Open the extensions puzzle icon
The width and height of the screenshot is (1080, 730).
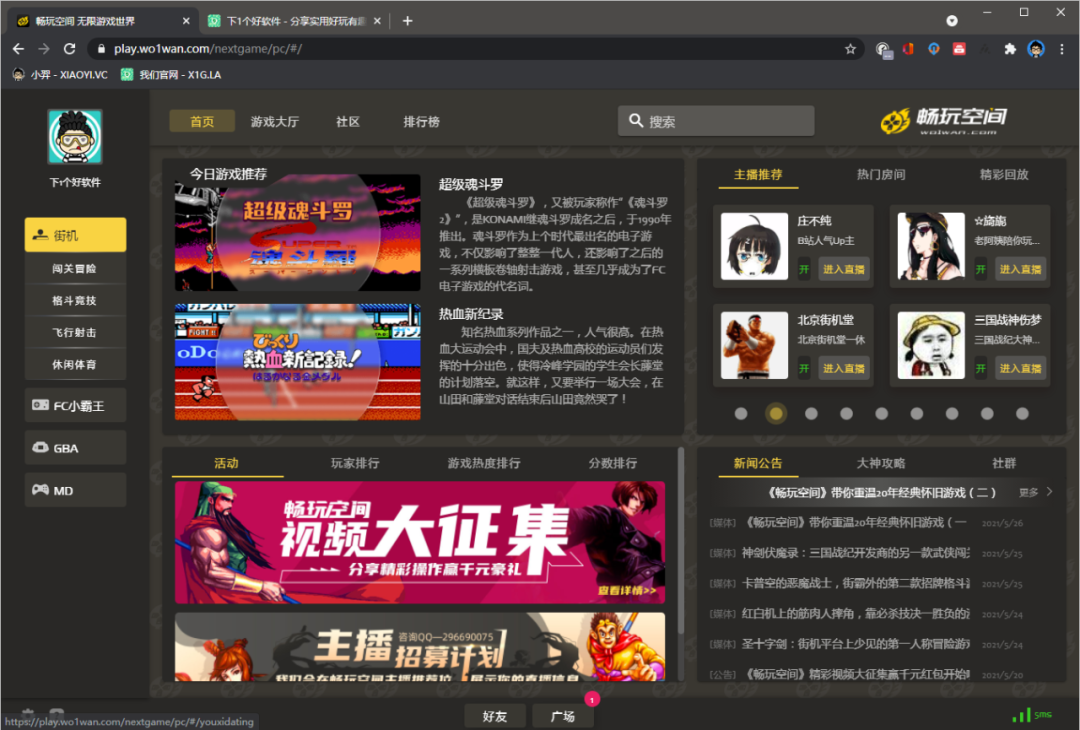point(1010,49)
